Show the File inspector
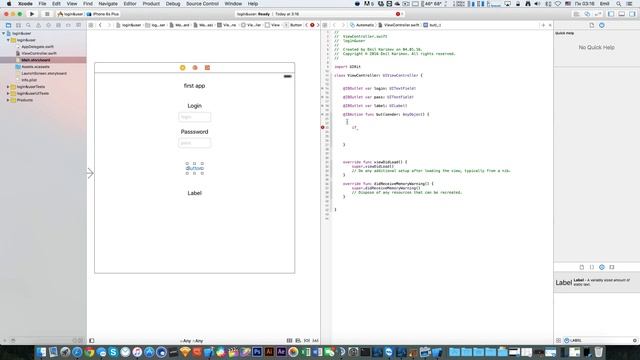The width and height of the screenshot is (640, 360). 591,25
